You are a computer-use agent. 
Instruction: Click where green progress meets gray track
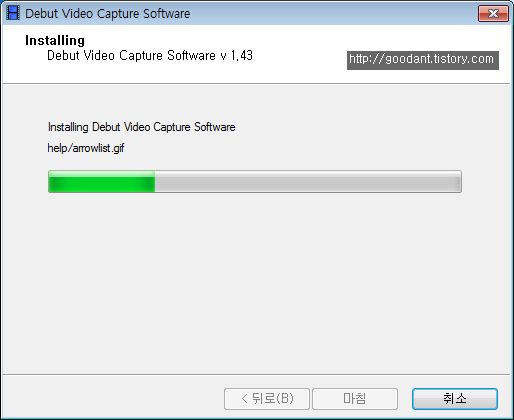pyautogui.click(x=155, y=182)
